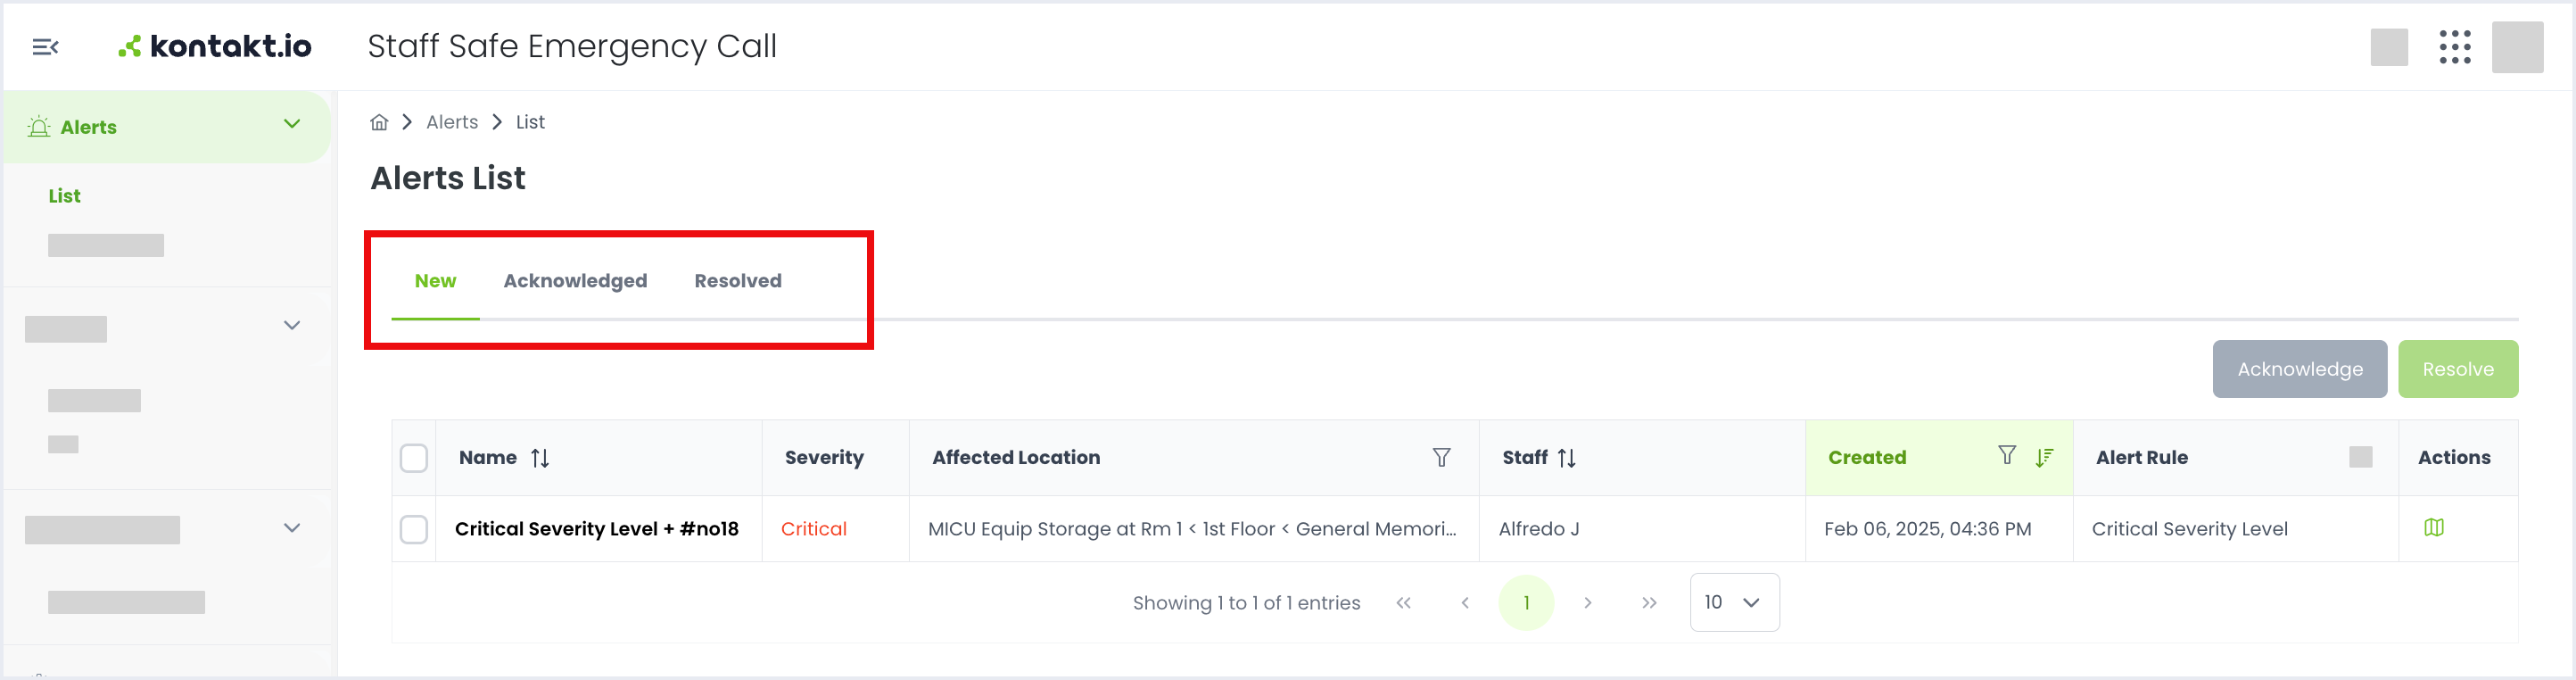Open List item in Alerts sidebar
This screenshot has height=680, width=2576.
64,196
